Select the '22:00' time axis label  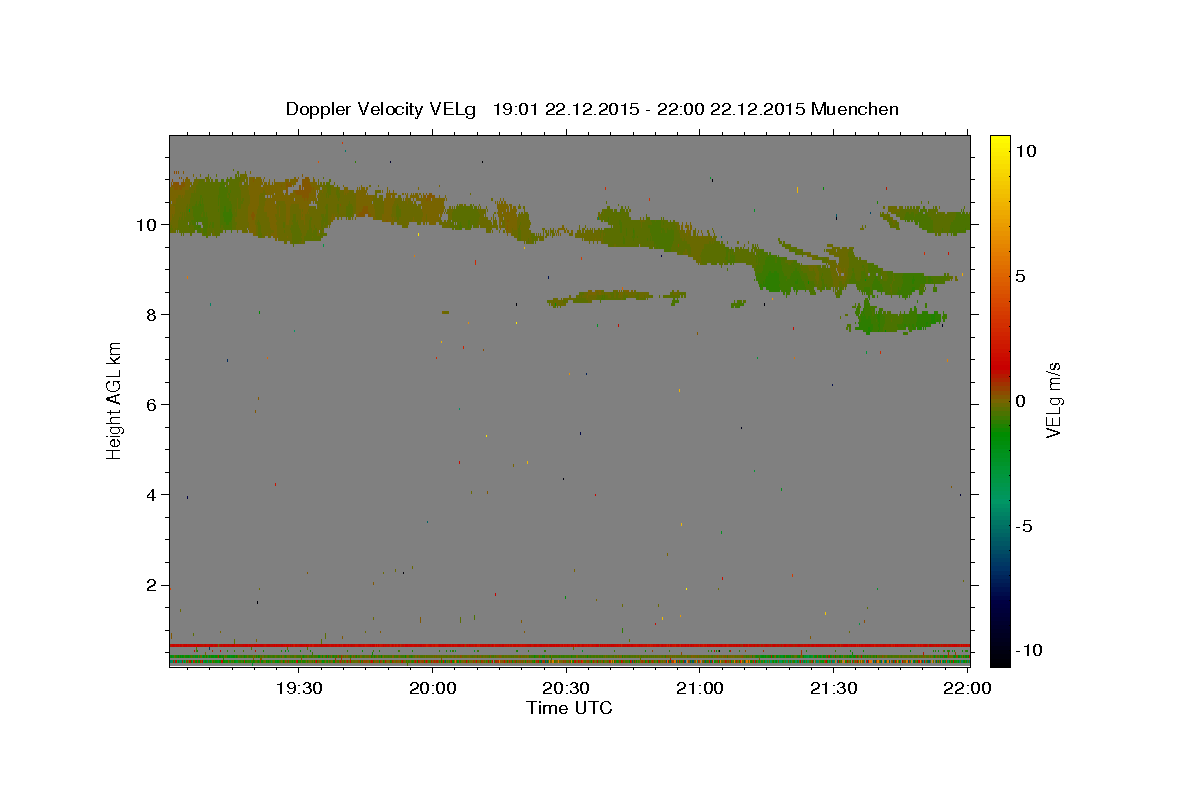coord(967,688)
